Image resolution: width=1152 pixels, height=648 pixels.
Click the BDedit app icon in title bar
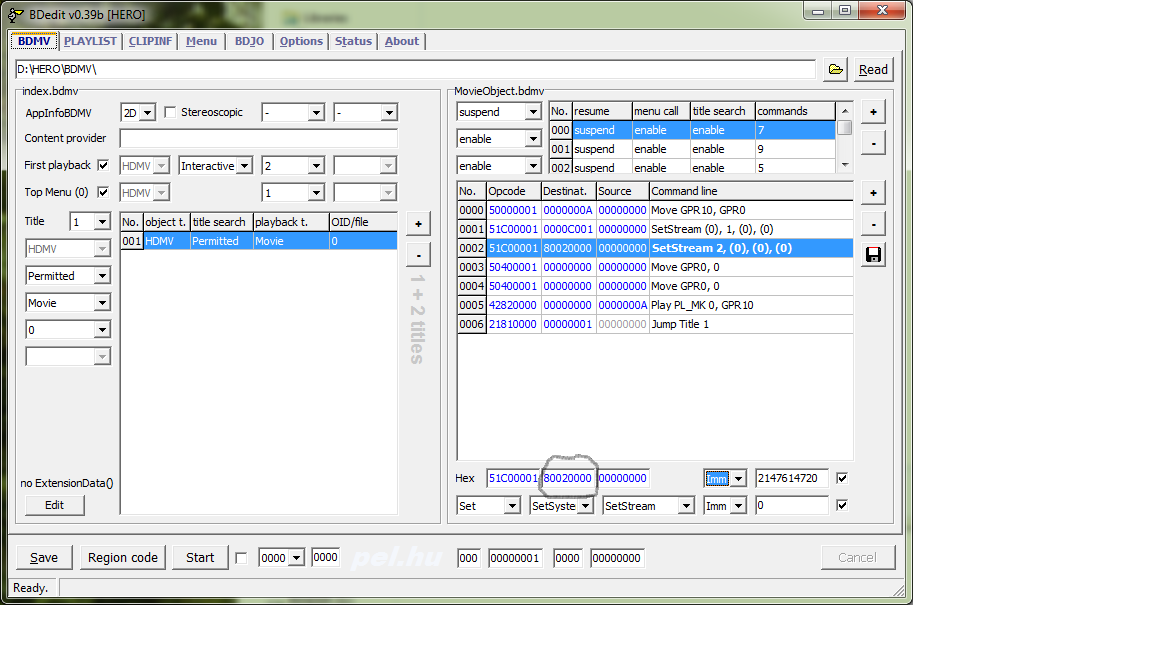coord(15,14)
